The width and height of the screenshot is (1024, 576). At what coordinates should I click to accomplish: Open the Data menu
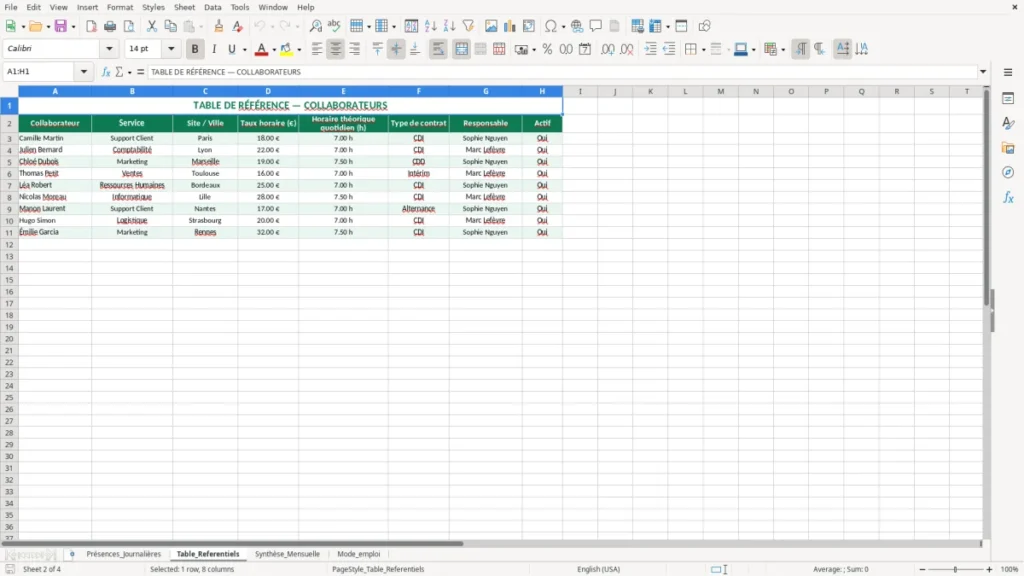(212, 7)
